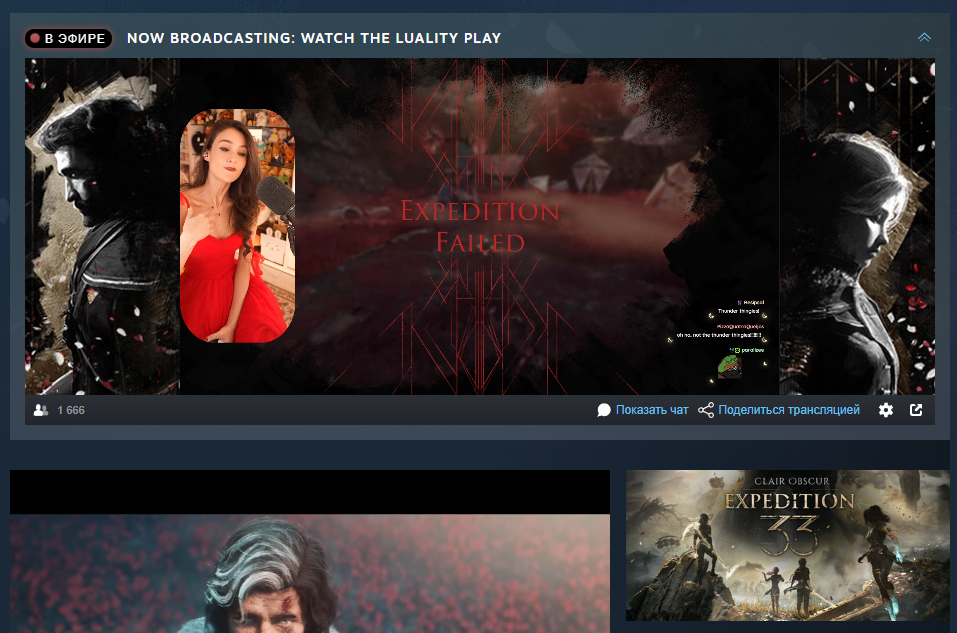The height and width of the screenshot is (633, 957).
Task: Click the Now Broadcasting title text
Action: pos(314,38)
